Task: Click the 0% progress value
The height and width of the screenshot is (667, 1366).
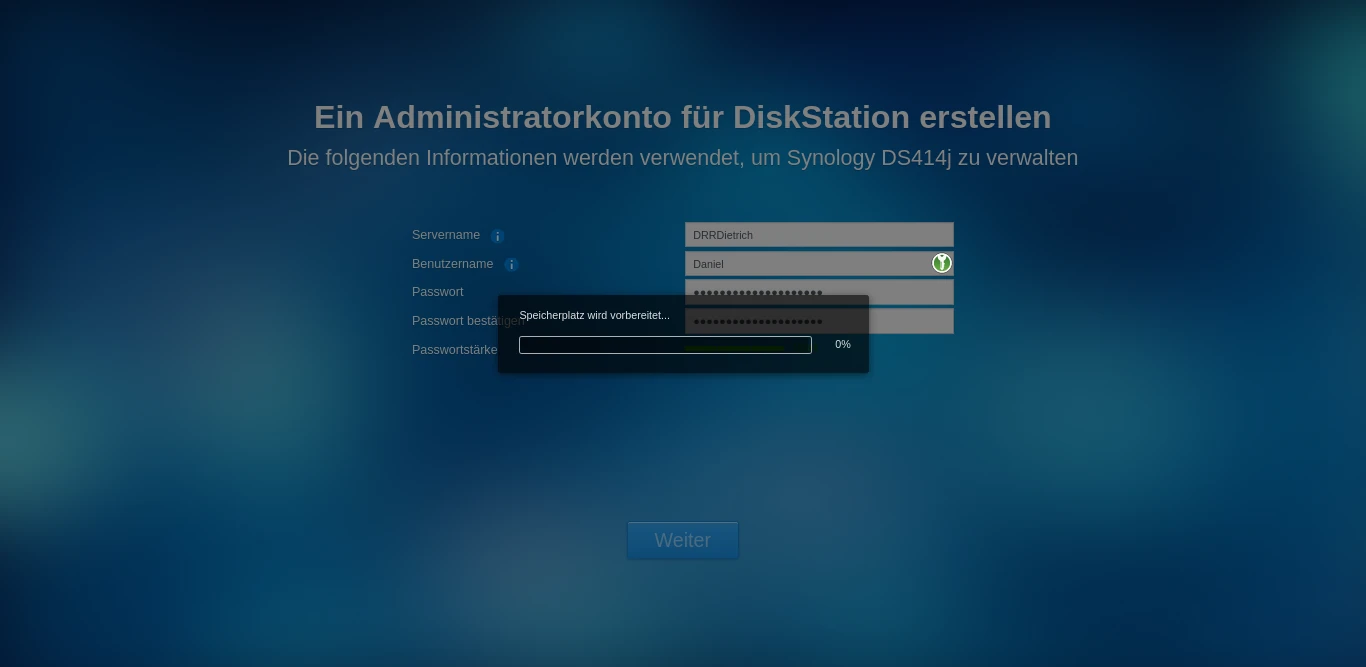Action: click(843, 344)
